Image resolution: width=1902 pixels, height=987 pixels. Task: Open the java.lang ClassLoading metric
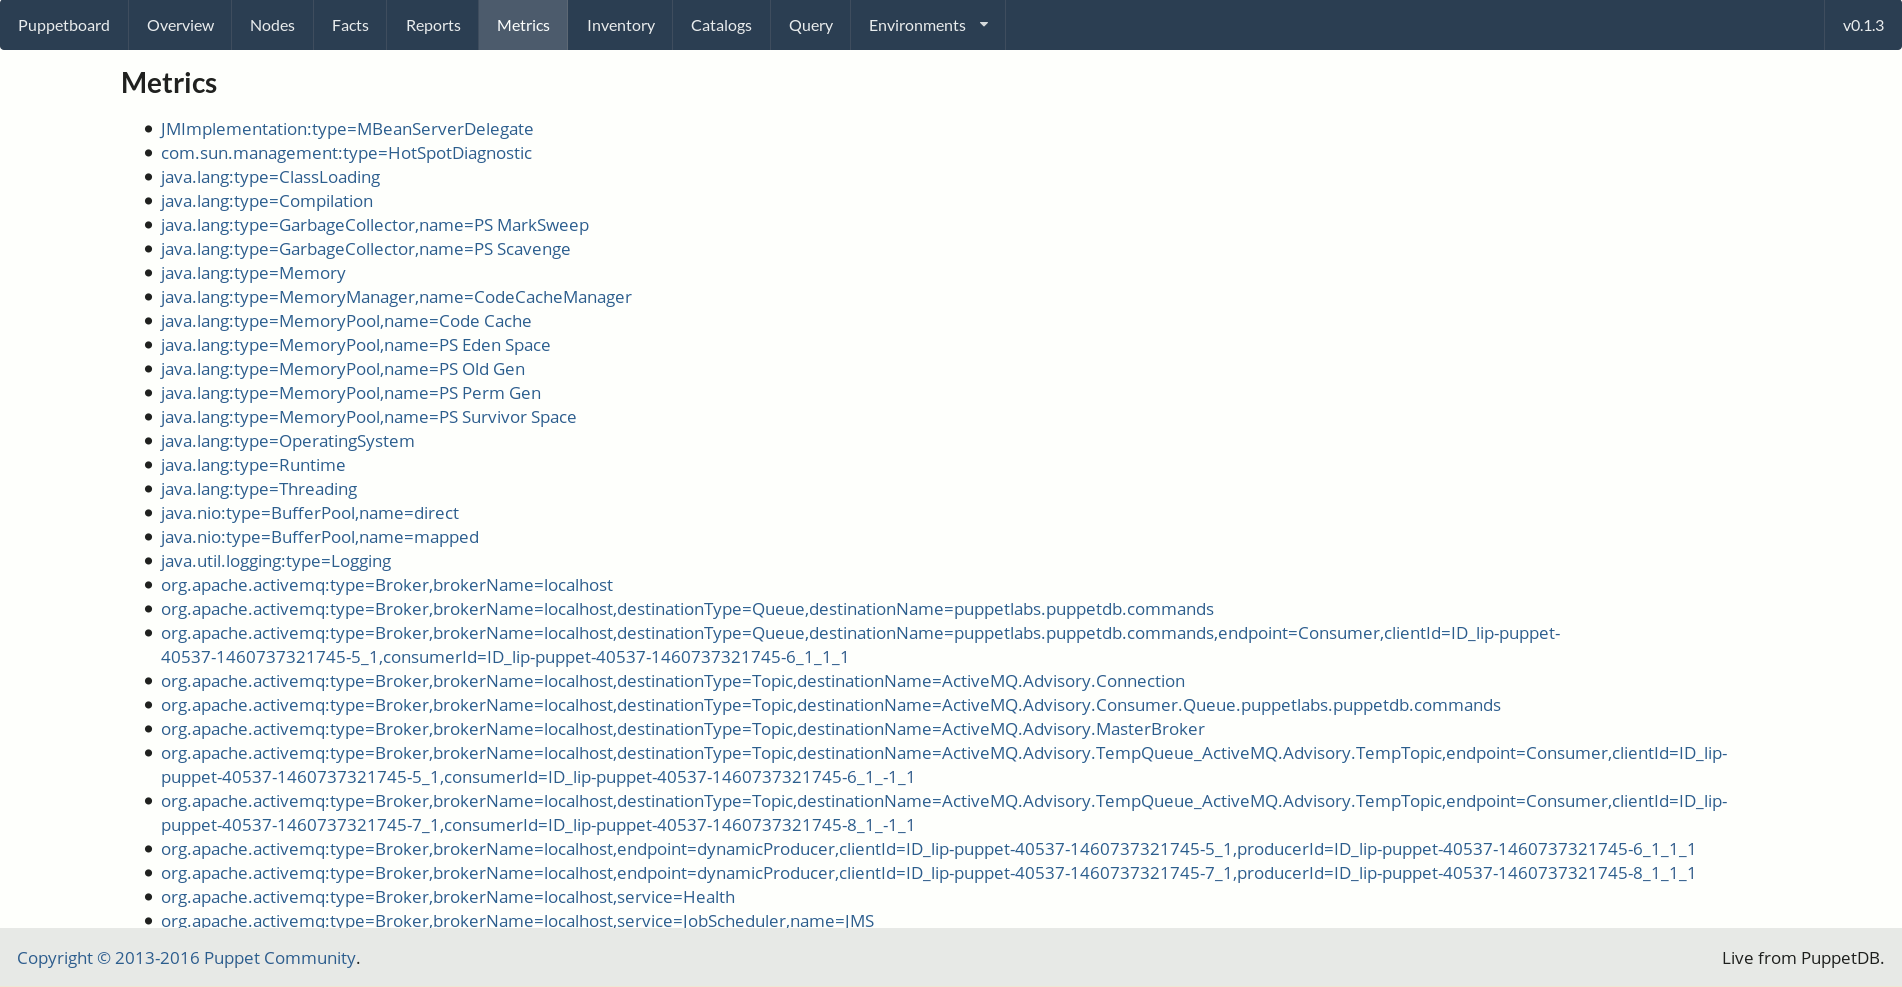point(270,177)
